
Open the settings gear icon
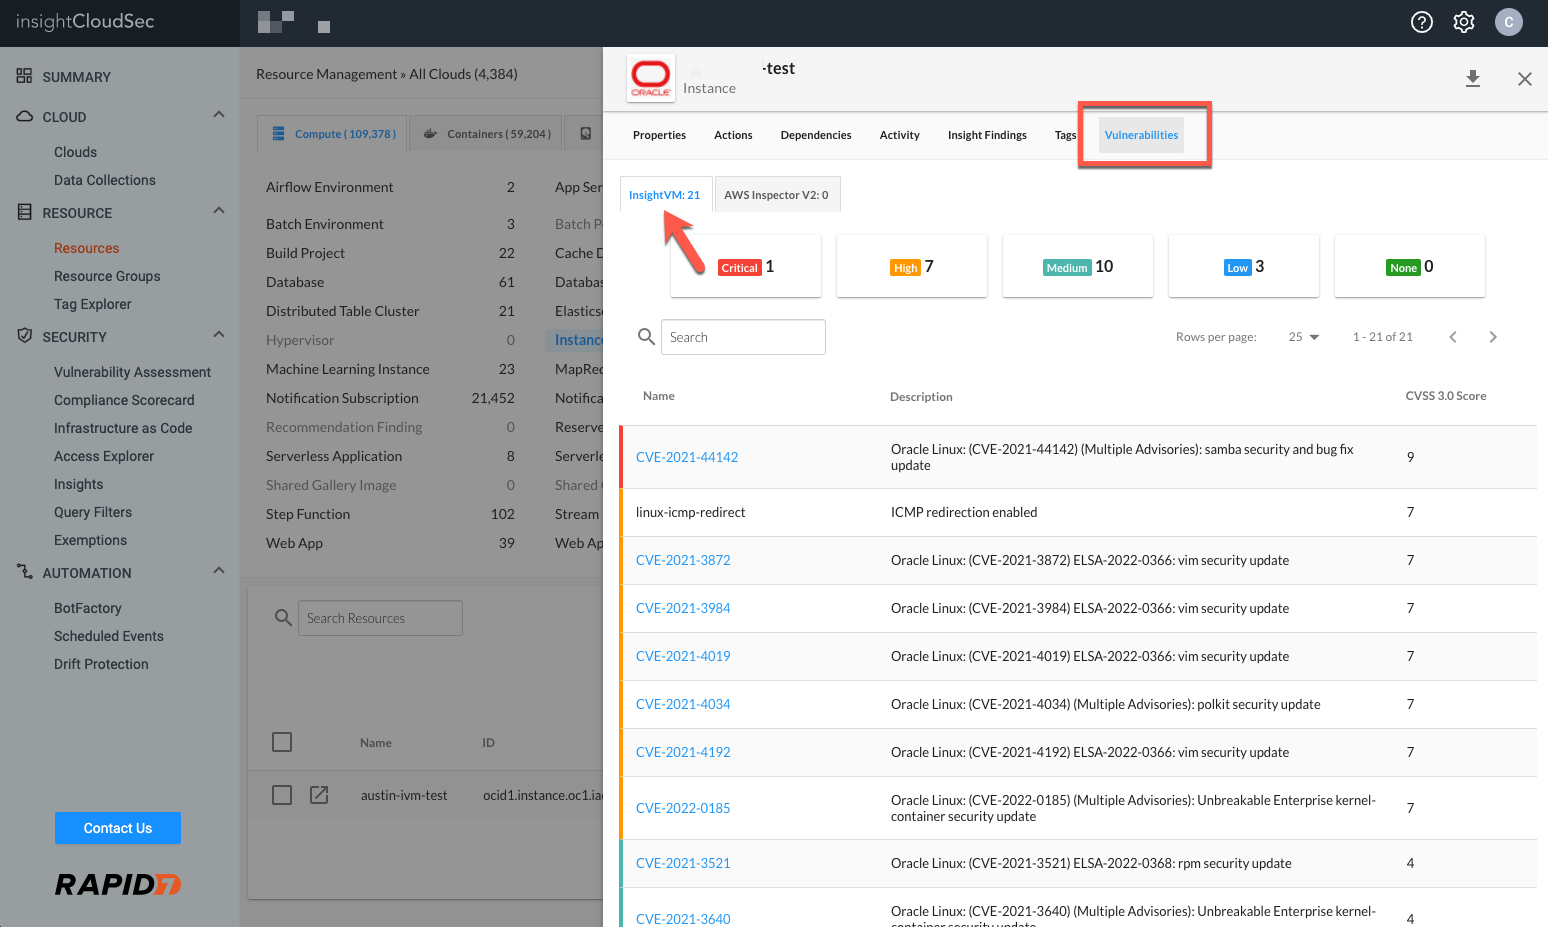1464,22
